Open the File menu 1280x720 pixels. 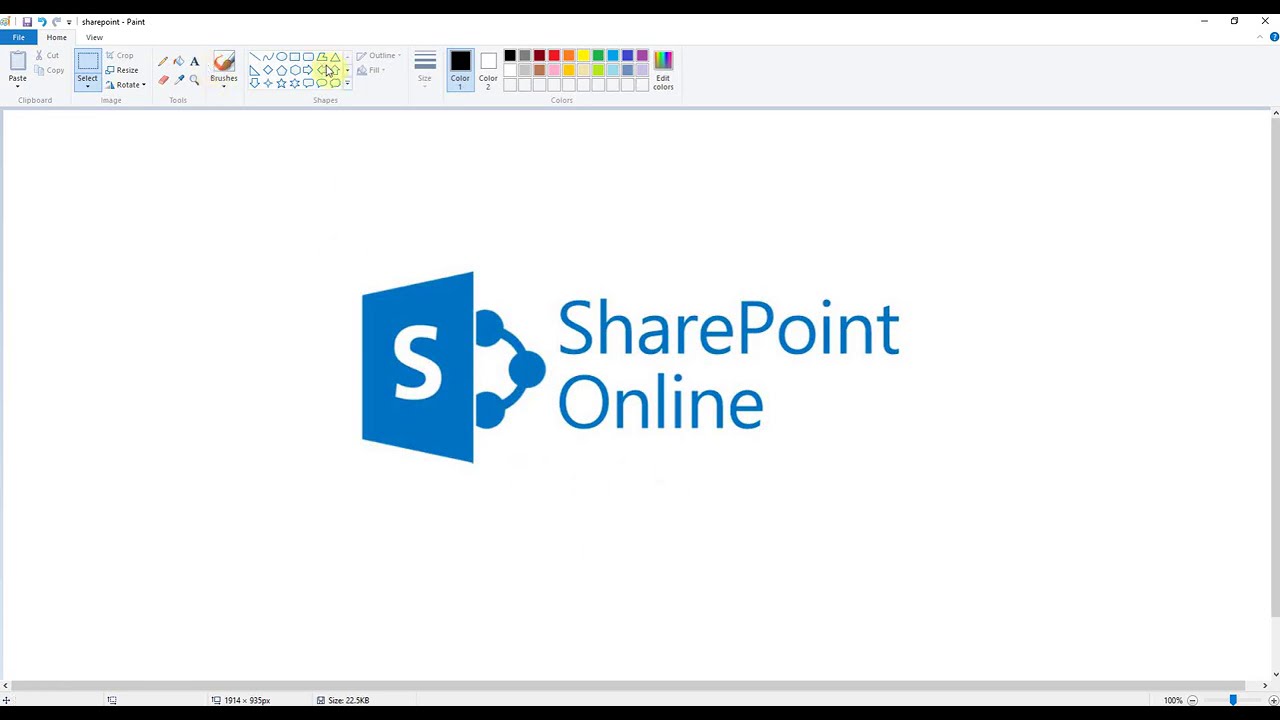click(x=18, y=37)
